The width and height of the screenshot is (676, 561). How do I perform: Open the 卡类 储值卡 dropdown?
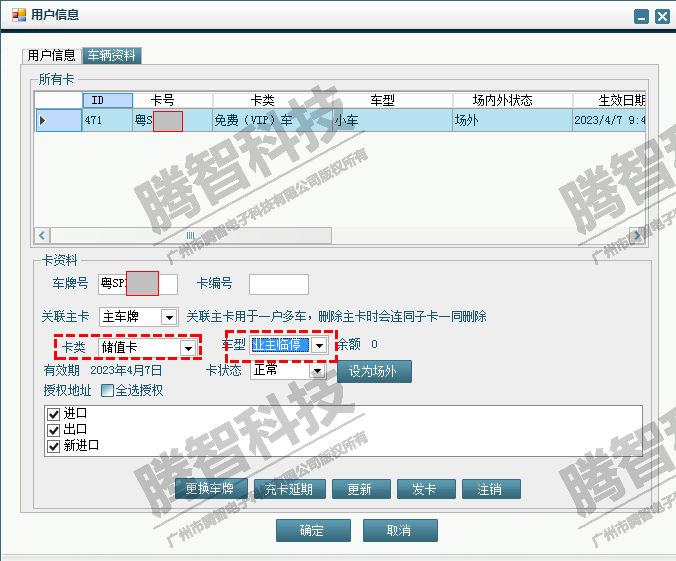[x=187, y=347]
